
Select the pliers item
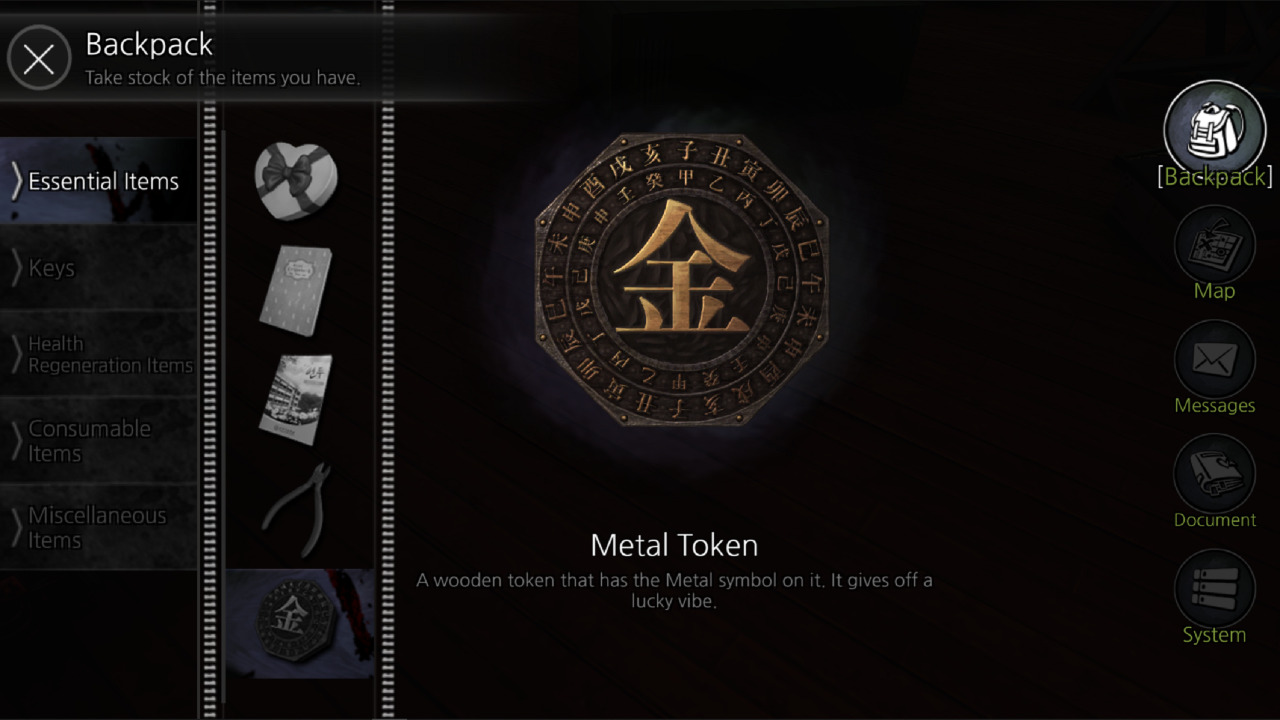click(296, 509)
